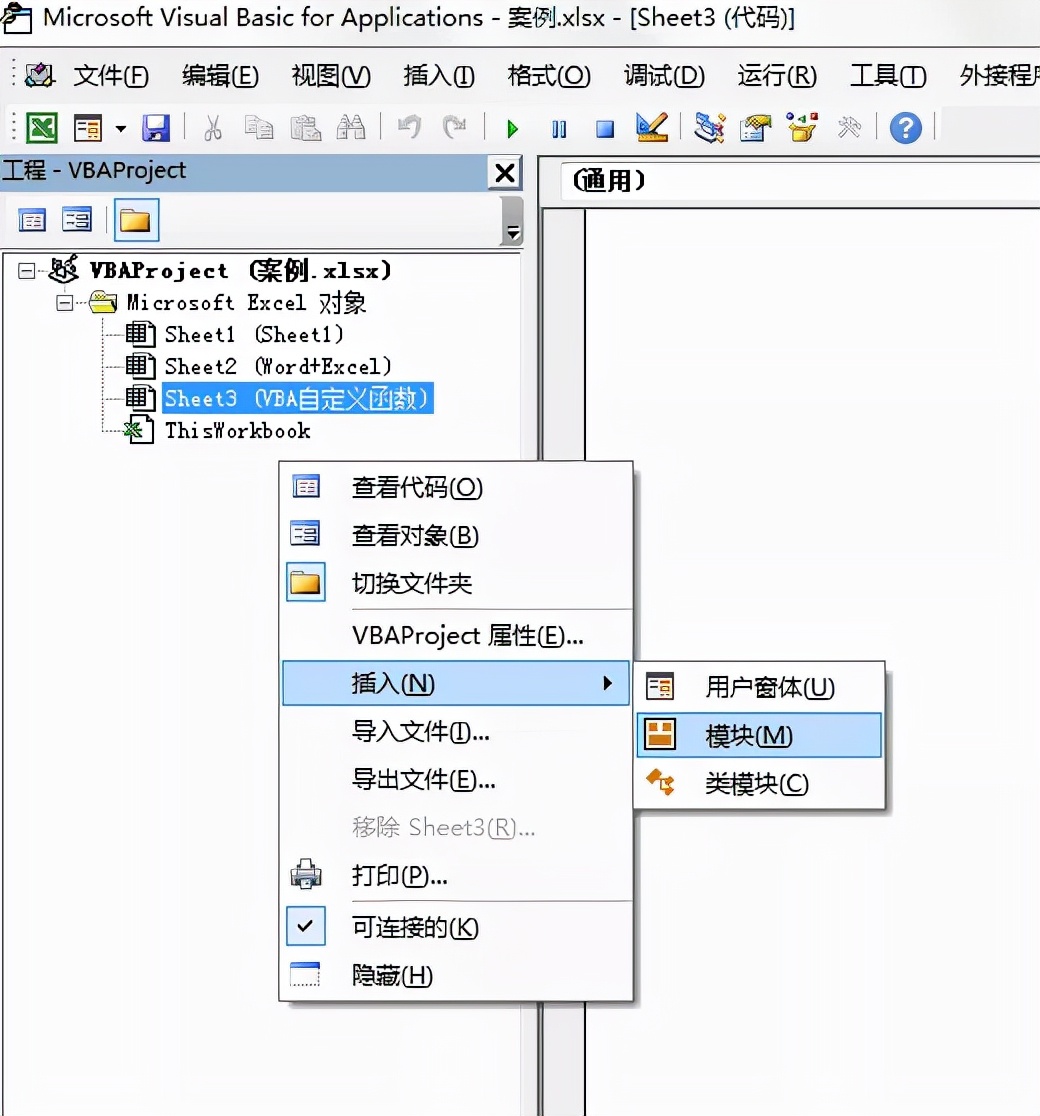Select the View Code icon in Project Explorer

[x=31, y=219]
